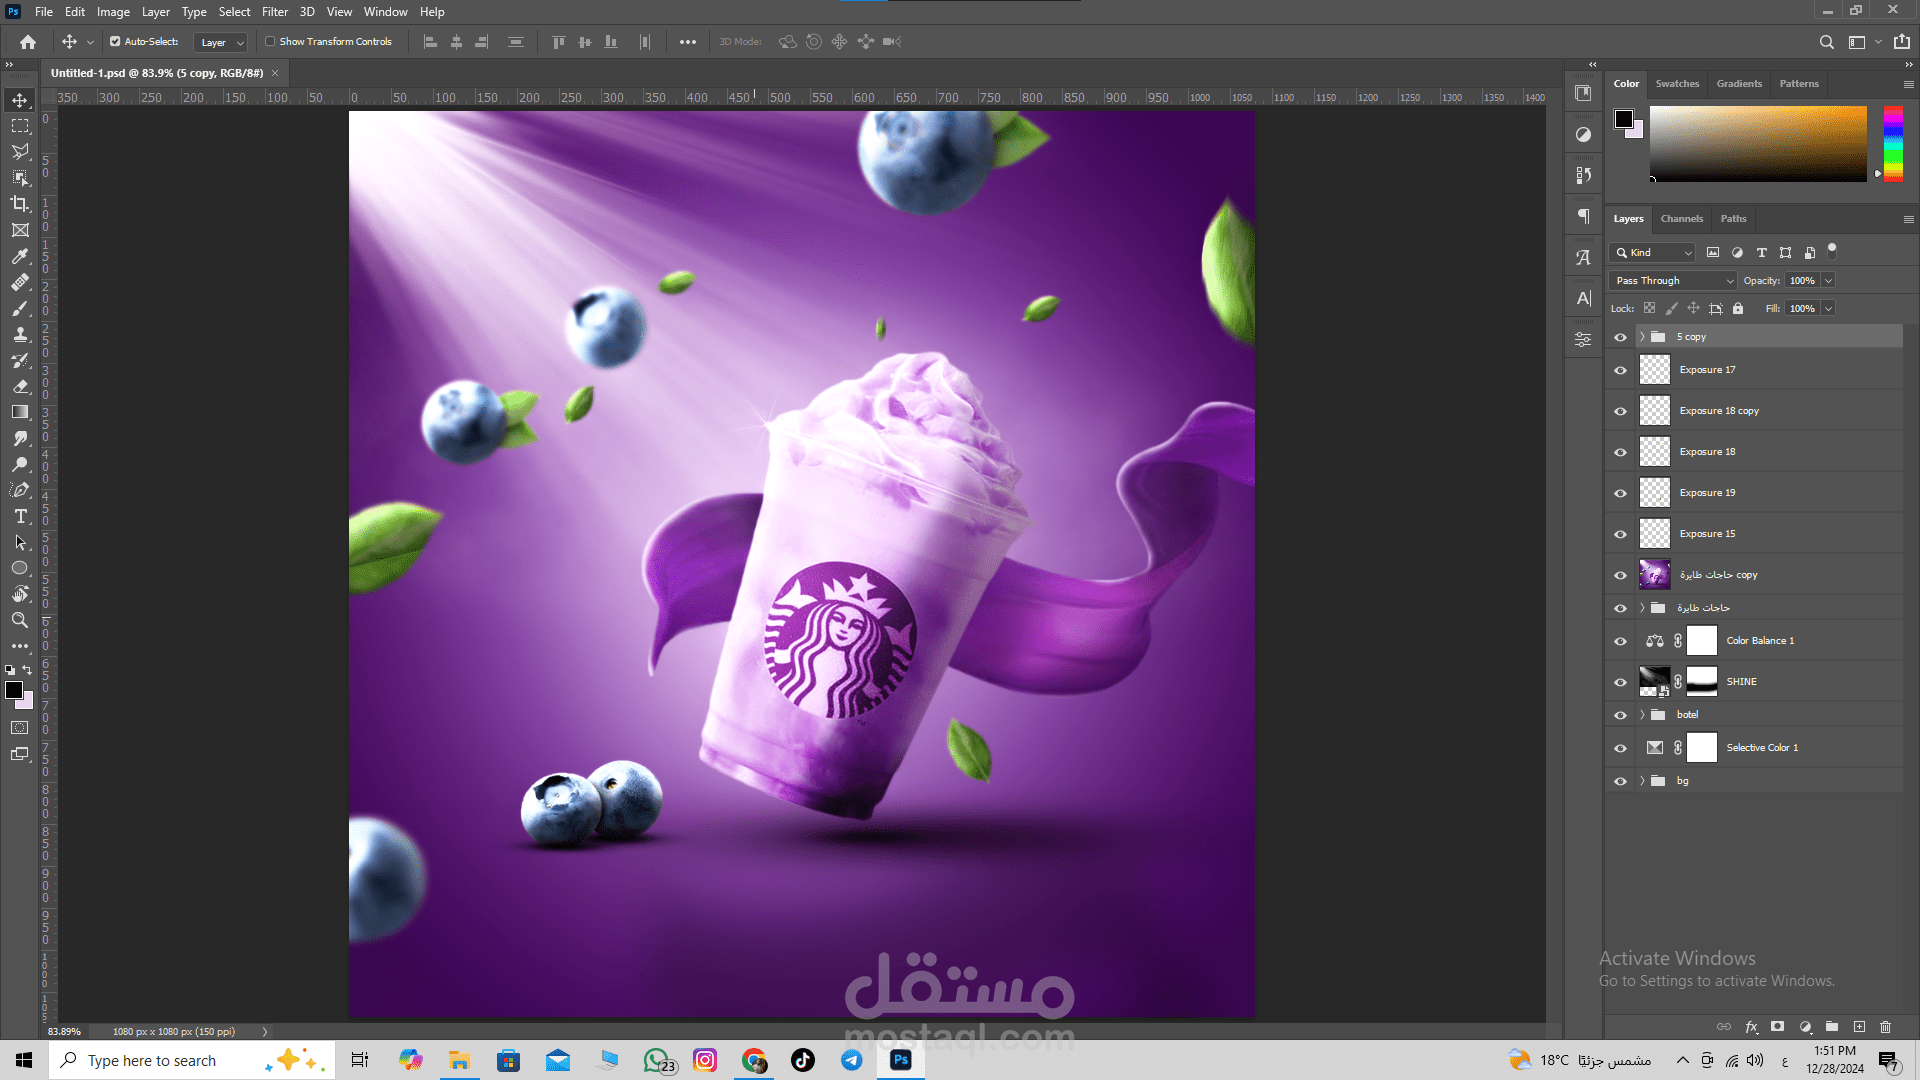Image resolution: width=1920 pixels, height=1080 pixels.
Task: Select the Rectangular Marquee tool
Action: click(x=20, y=126)
